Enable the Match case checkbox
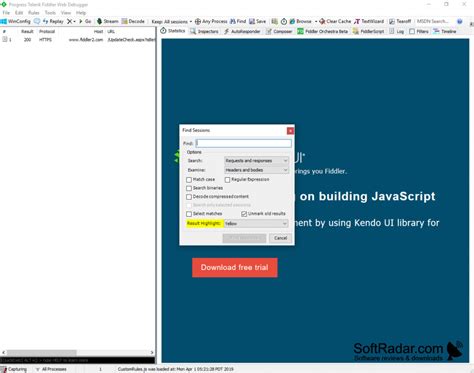The width and height of the screenshot is (474, 373). (189, 180)
